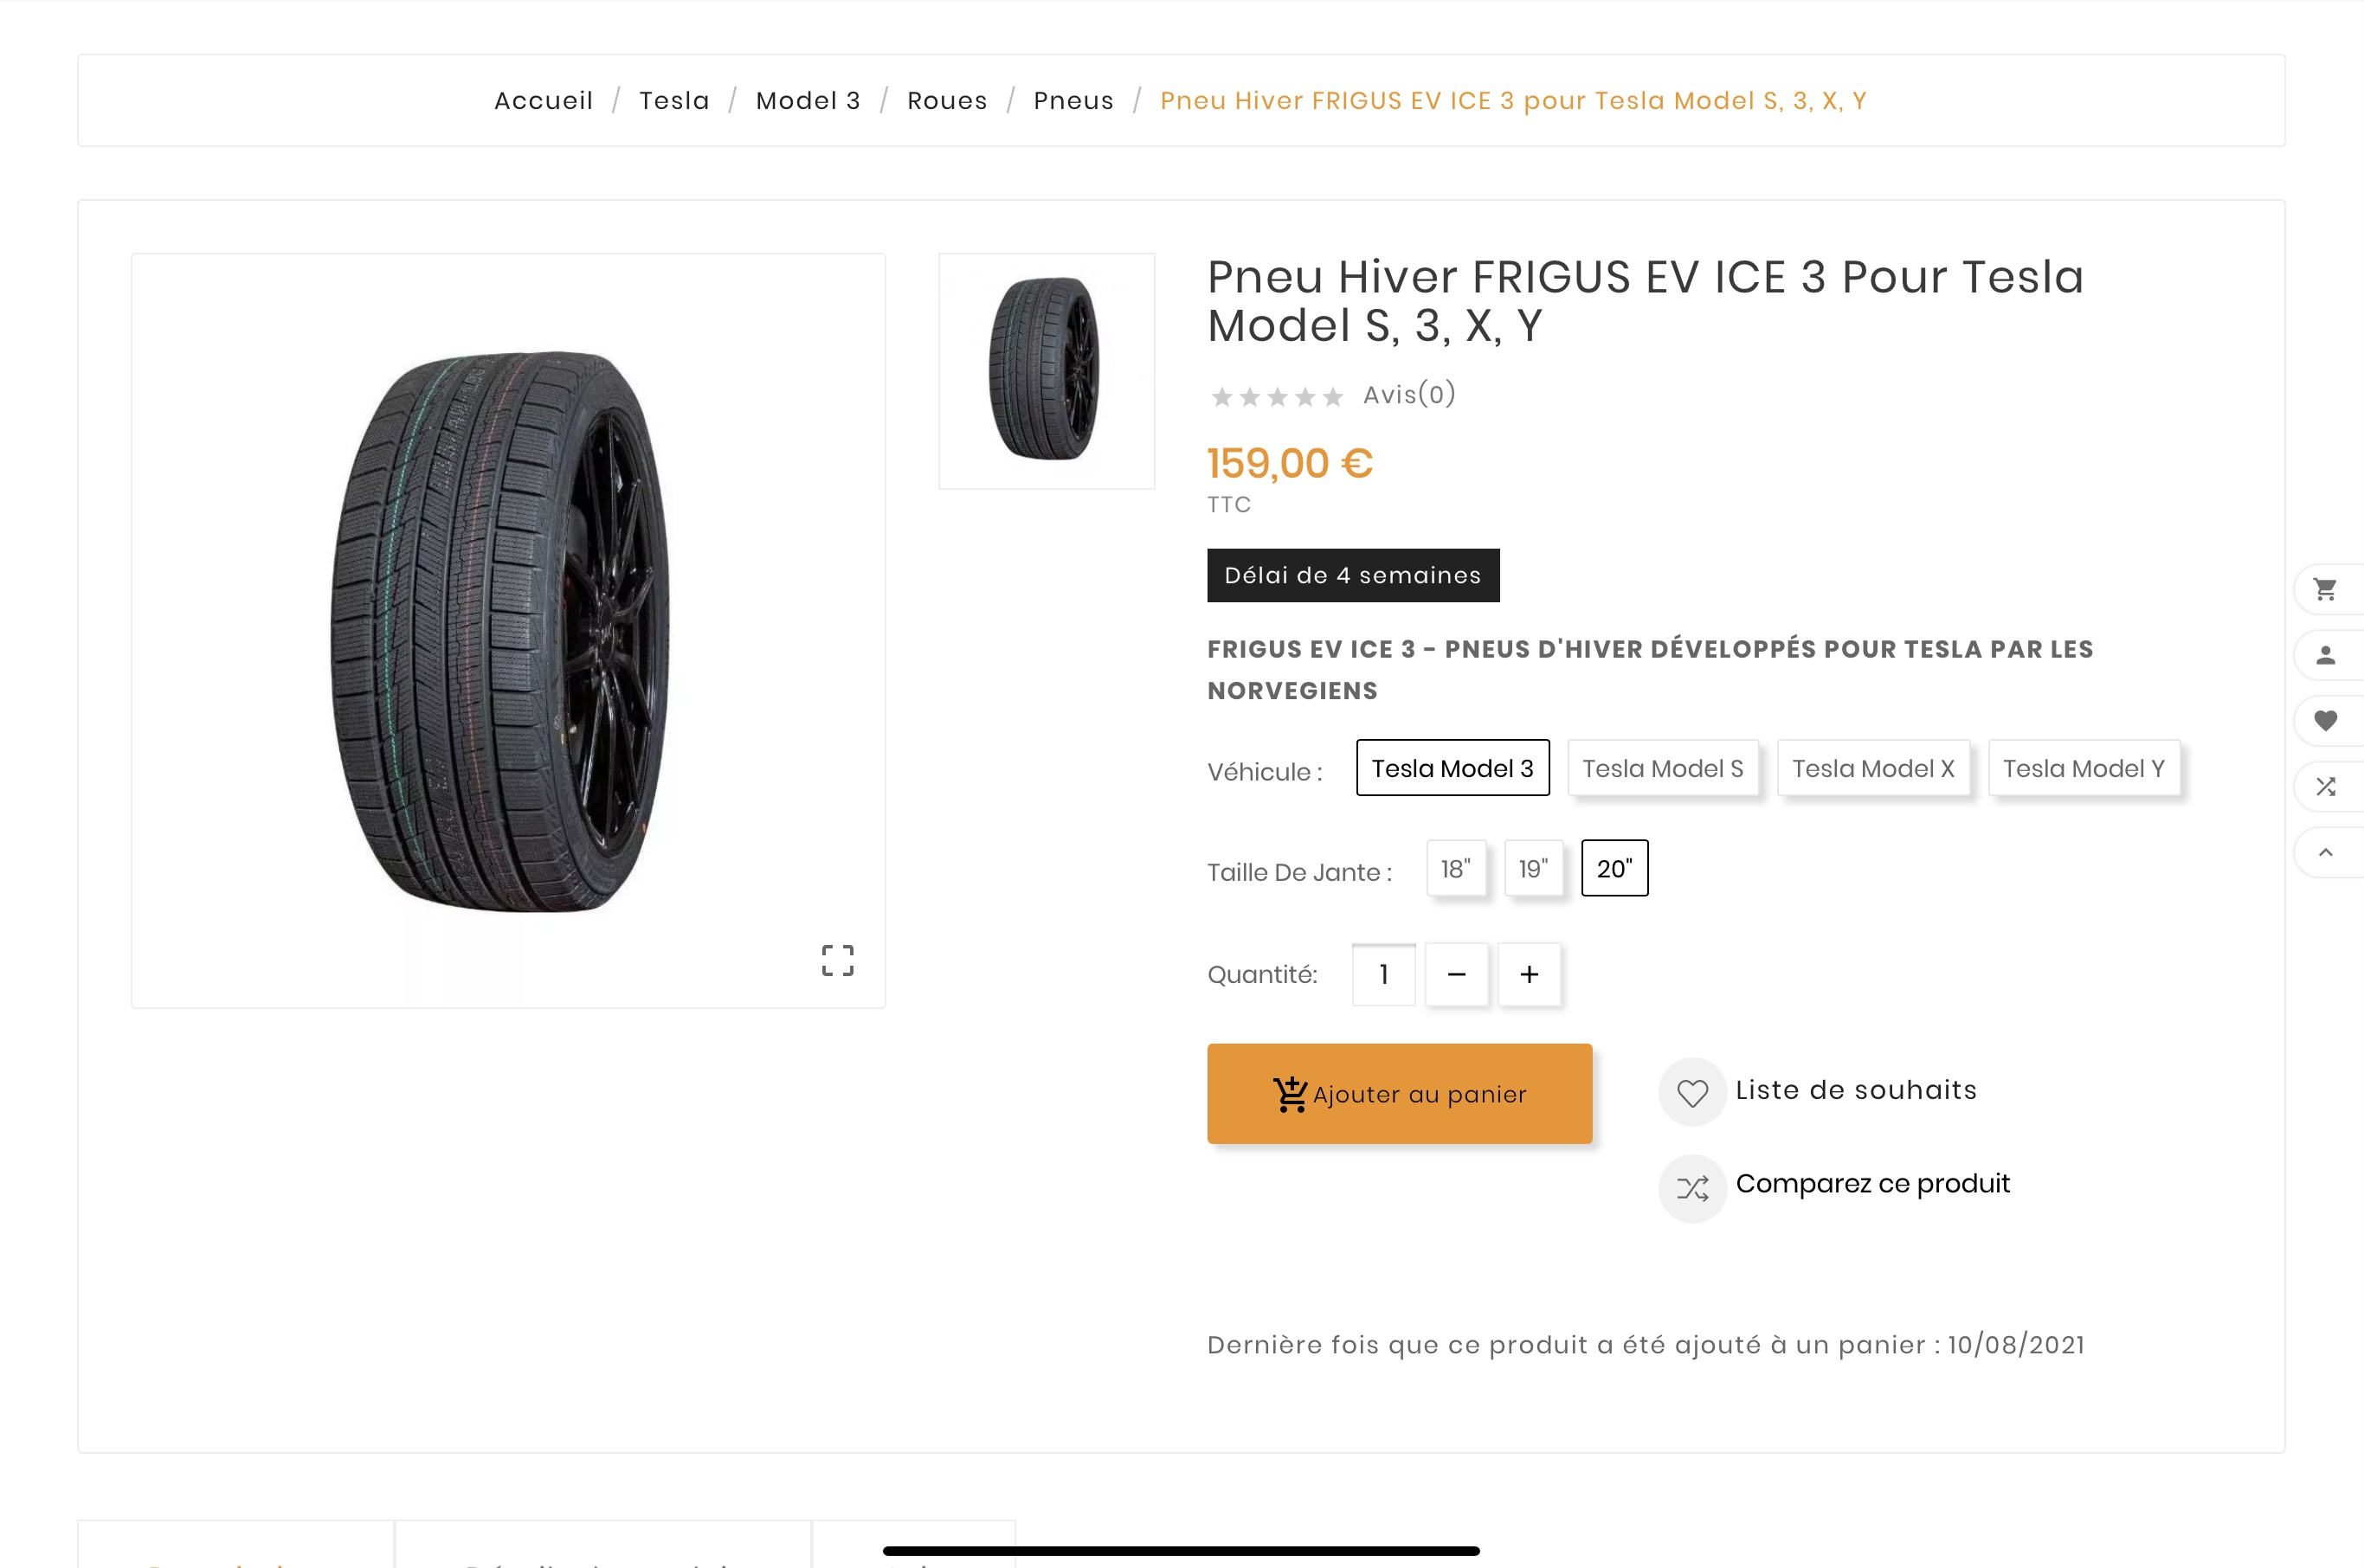The image size is (2364, 1568).
Task: Click the heart icon beside Liste de souhaits
Action: [x=1692, y=1092]
